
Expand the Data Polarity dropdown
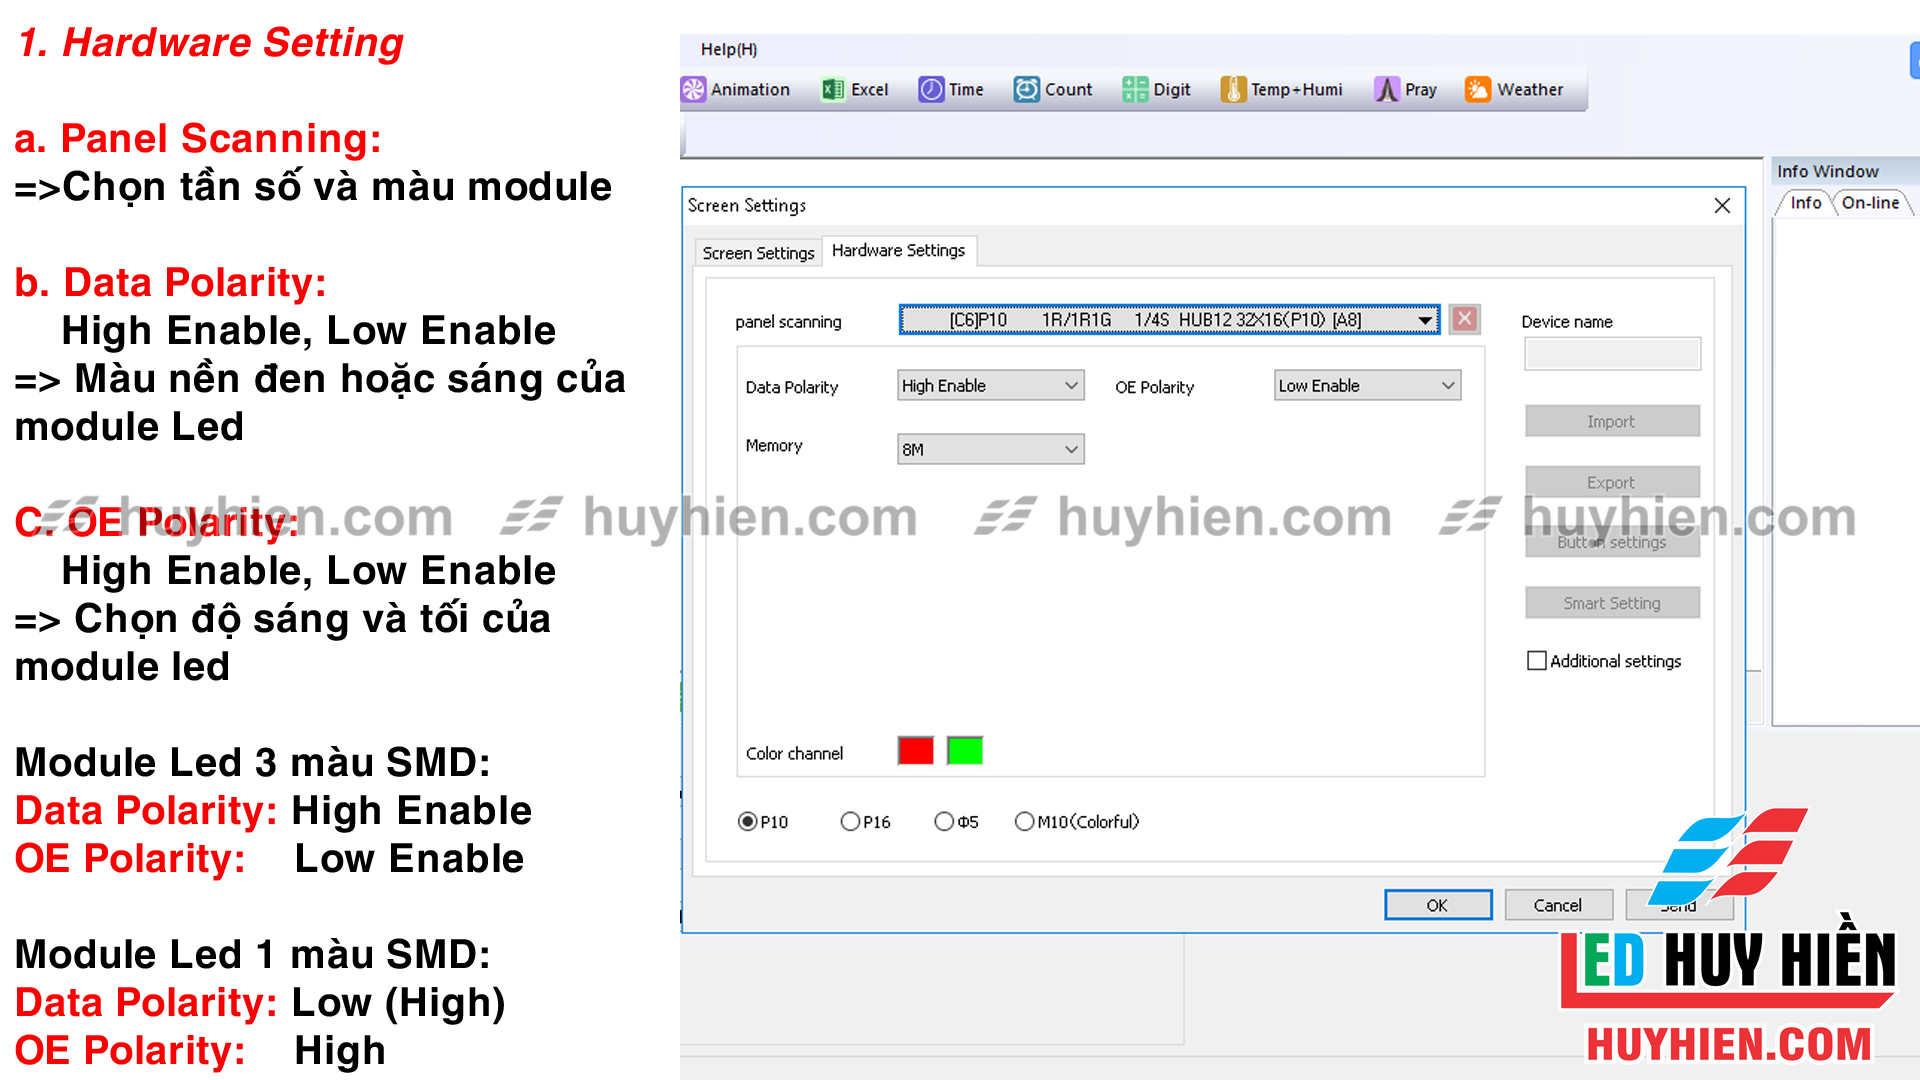pos(1071,386)
